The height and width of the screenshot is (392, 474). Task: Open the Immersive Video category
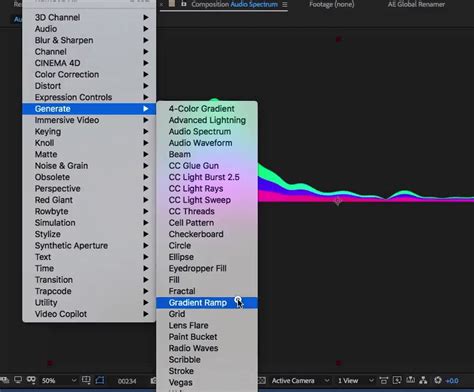coord(89,120)
